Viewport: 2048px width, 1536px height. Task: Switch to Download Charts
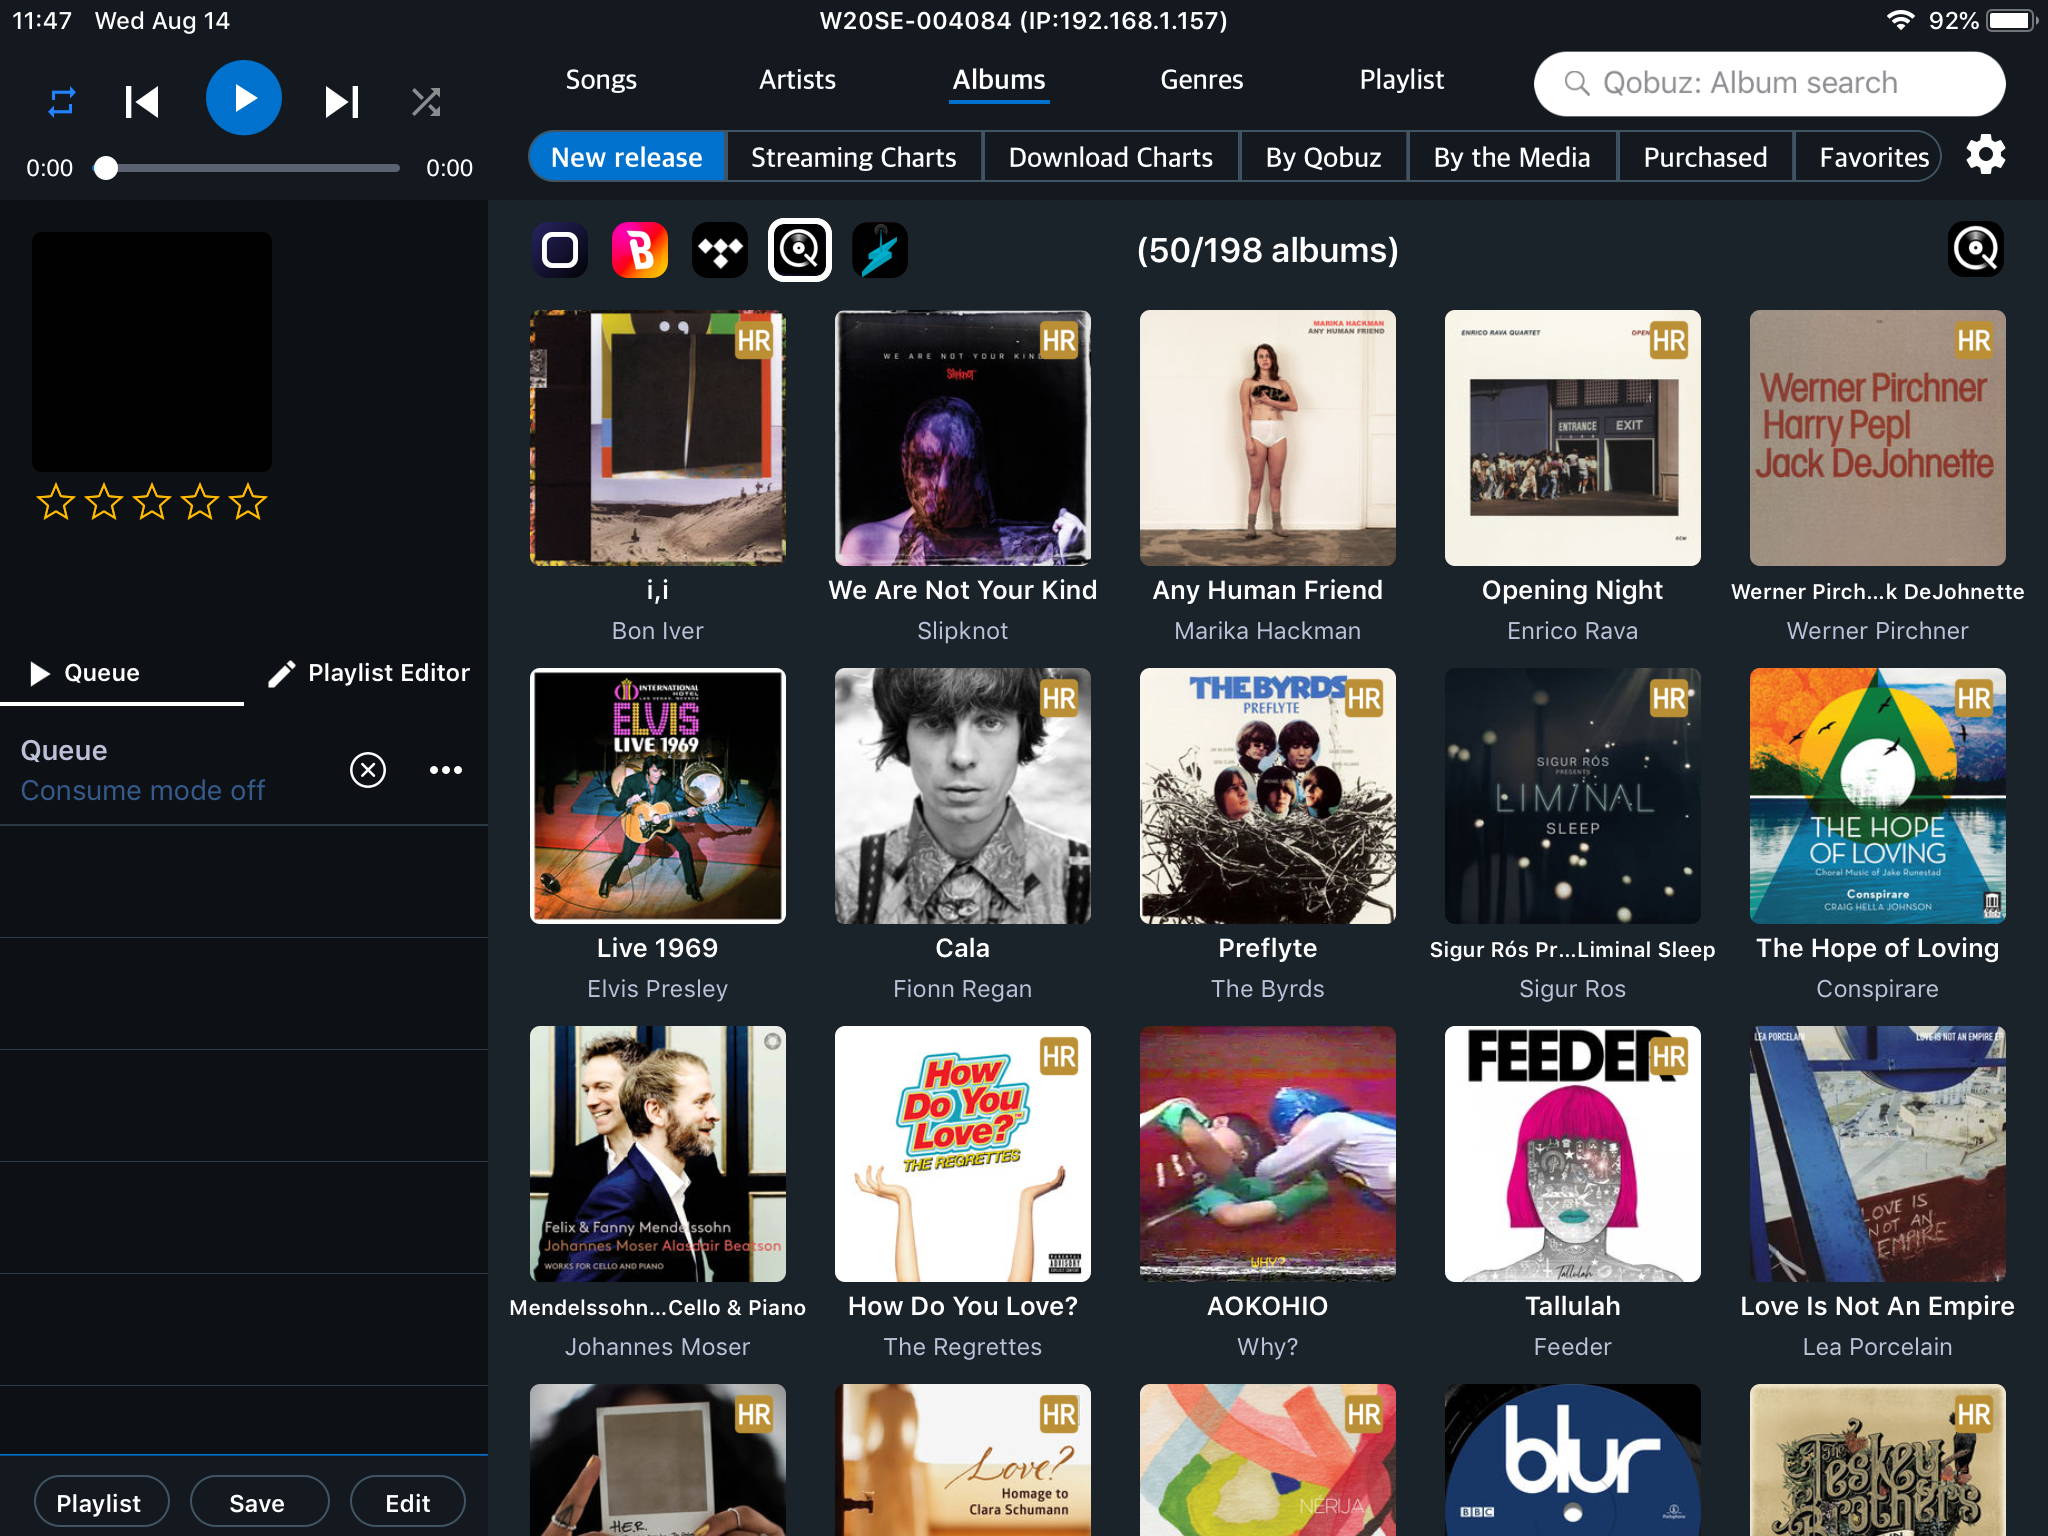click(x=1111, y=157)
